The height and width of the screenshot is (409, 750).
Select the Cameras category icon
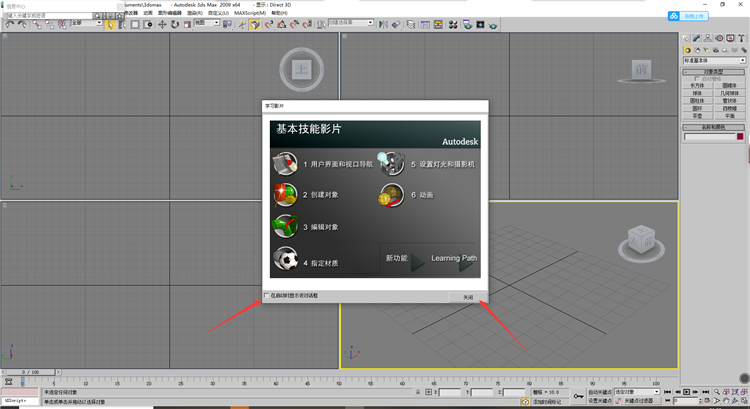[x=716, y=50]
